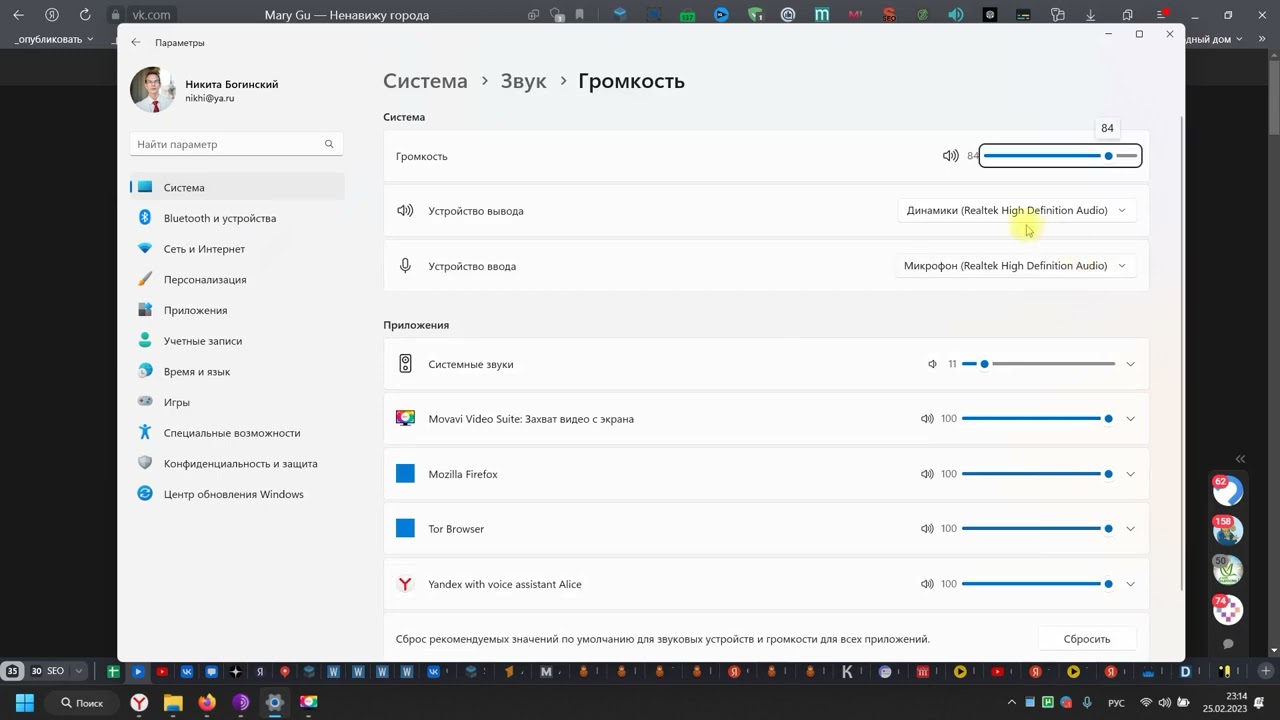Go to Система breadcrumb link
The height and width of the screenshot is (720, 1280).
[425, 81]
